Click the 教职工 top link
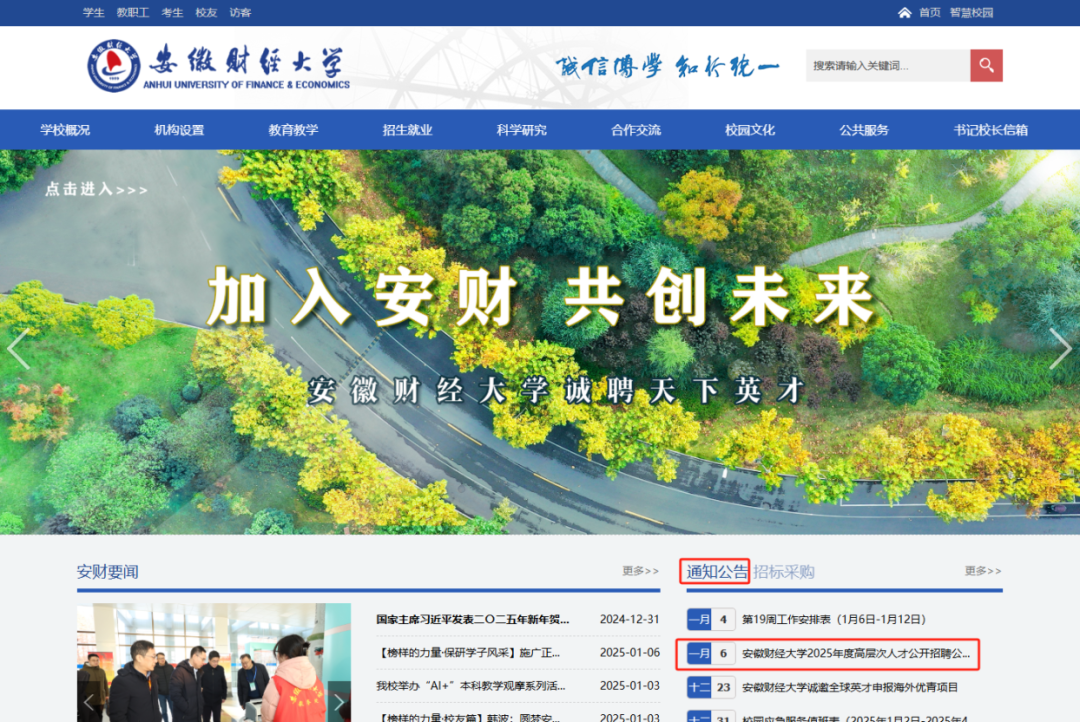This screenshot has width=1080, height=722. tap(133, 12)
